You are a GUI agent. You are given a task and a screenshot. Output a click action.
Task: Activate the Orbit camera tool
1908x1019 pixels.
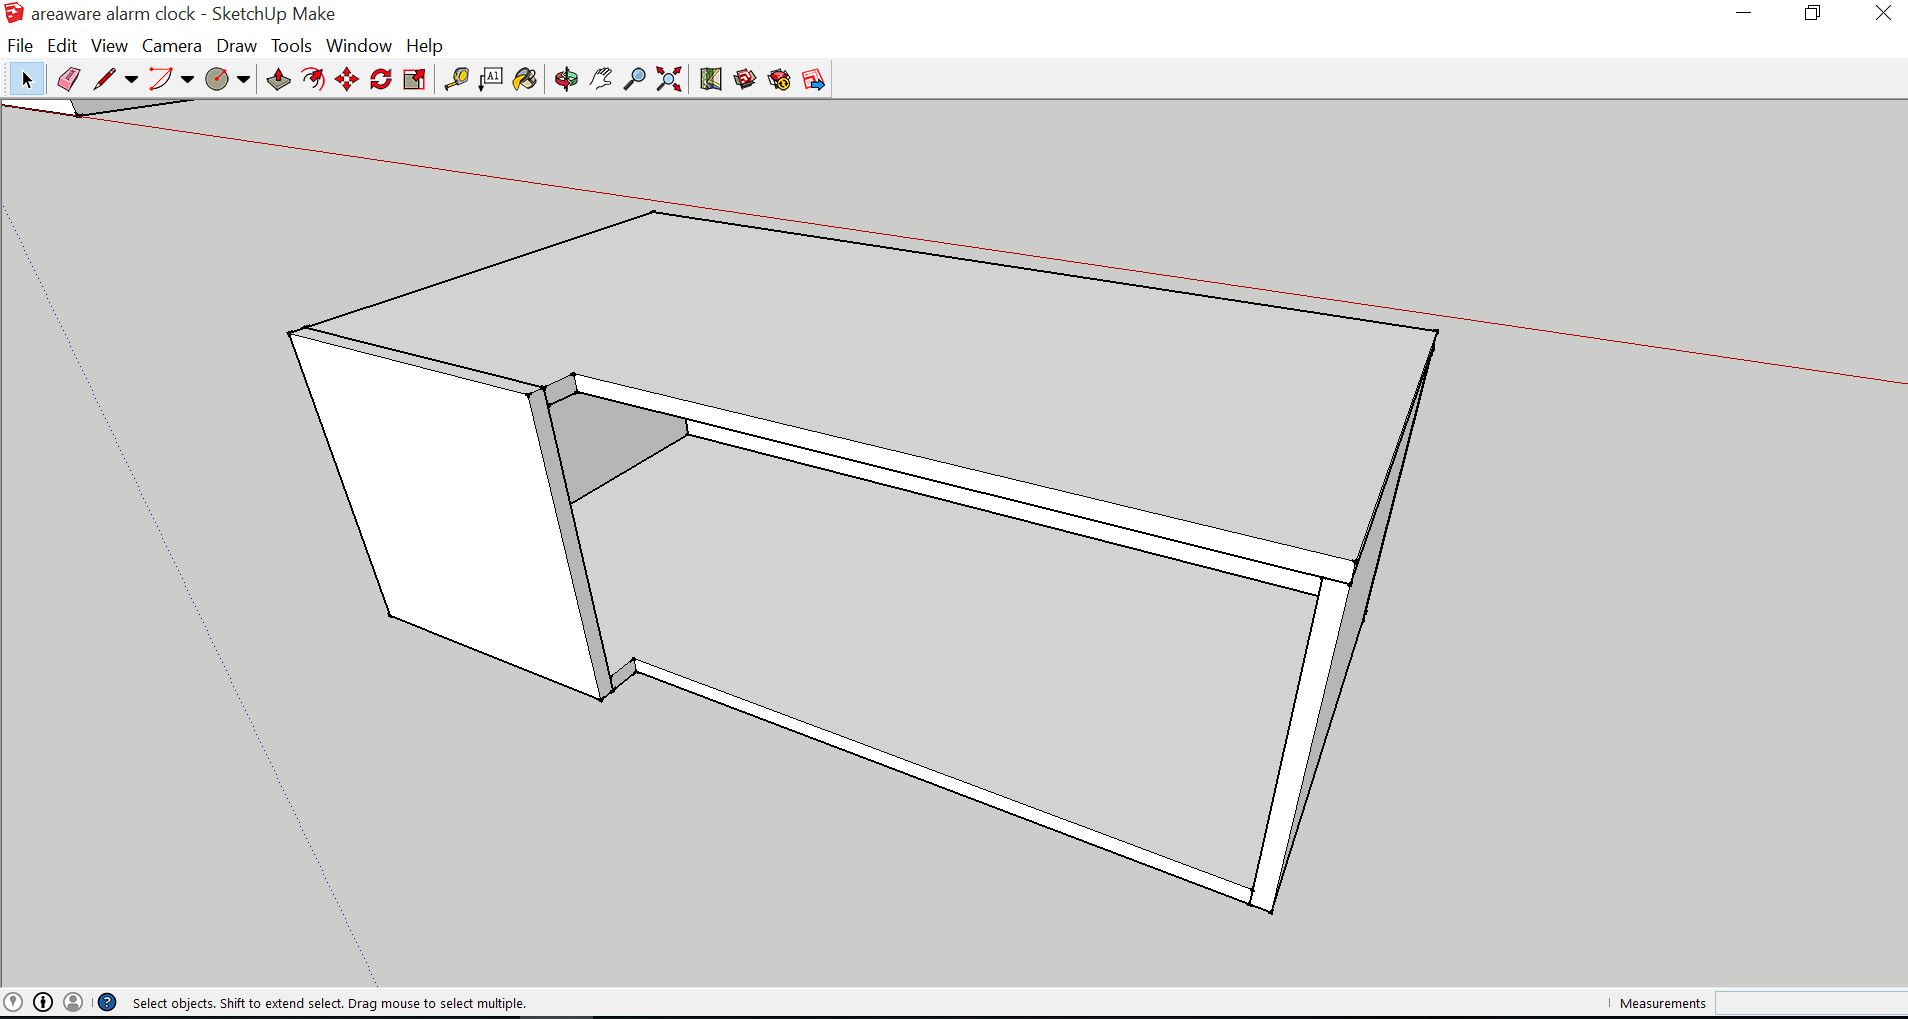[x=567, y=79]
